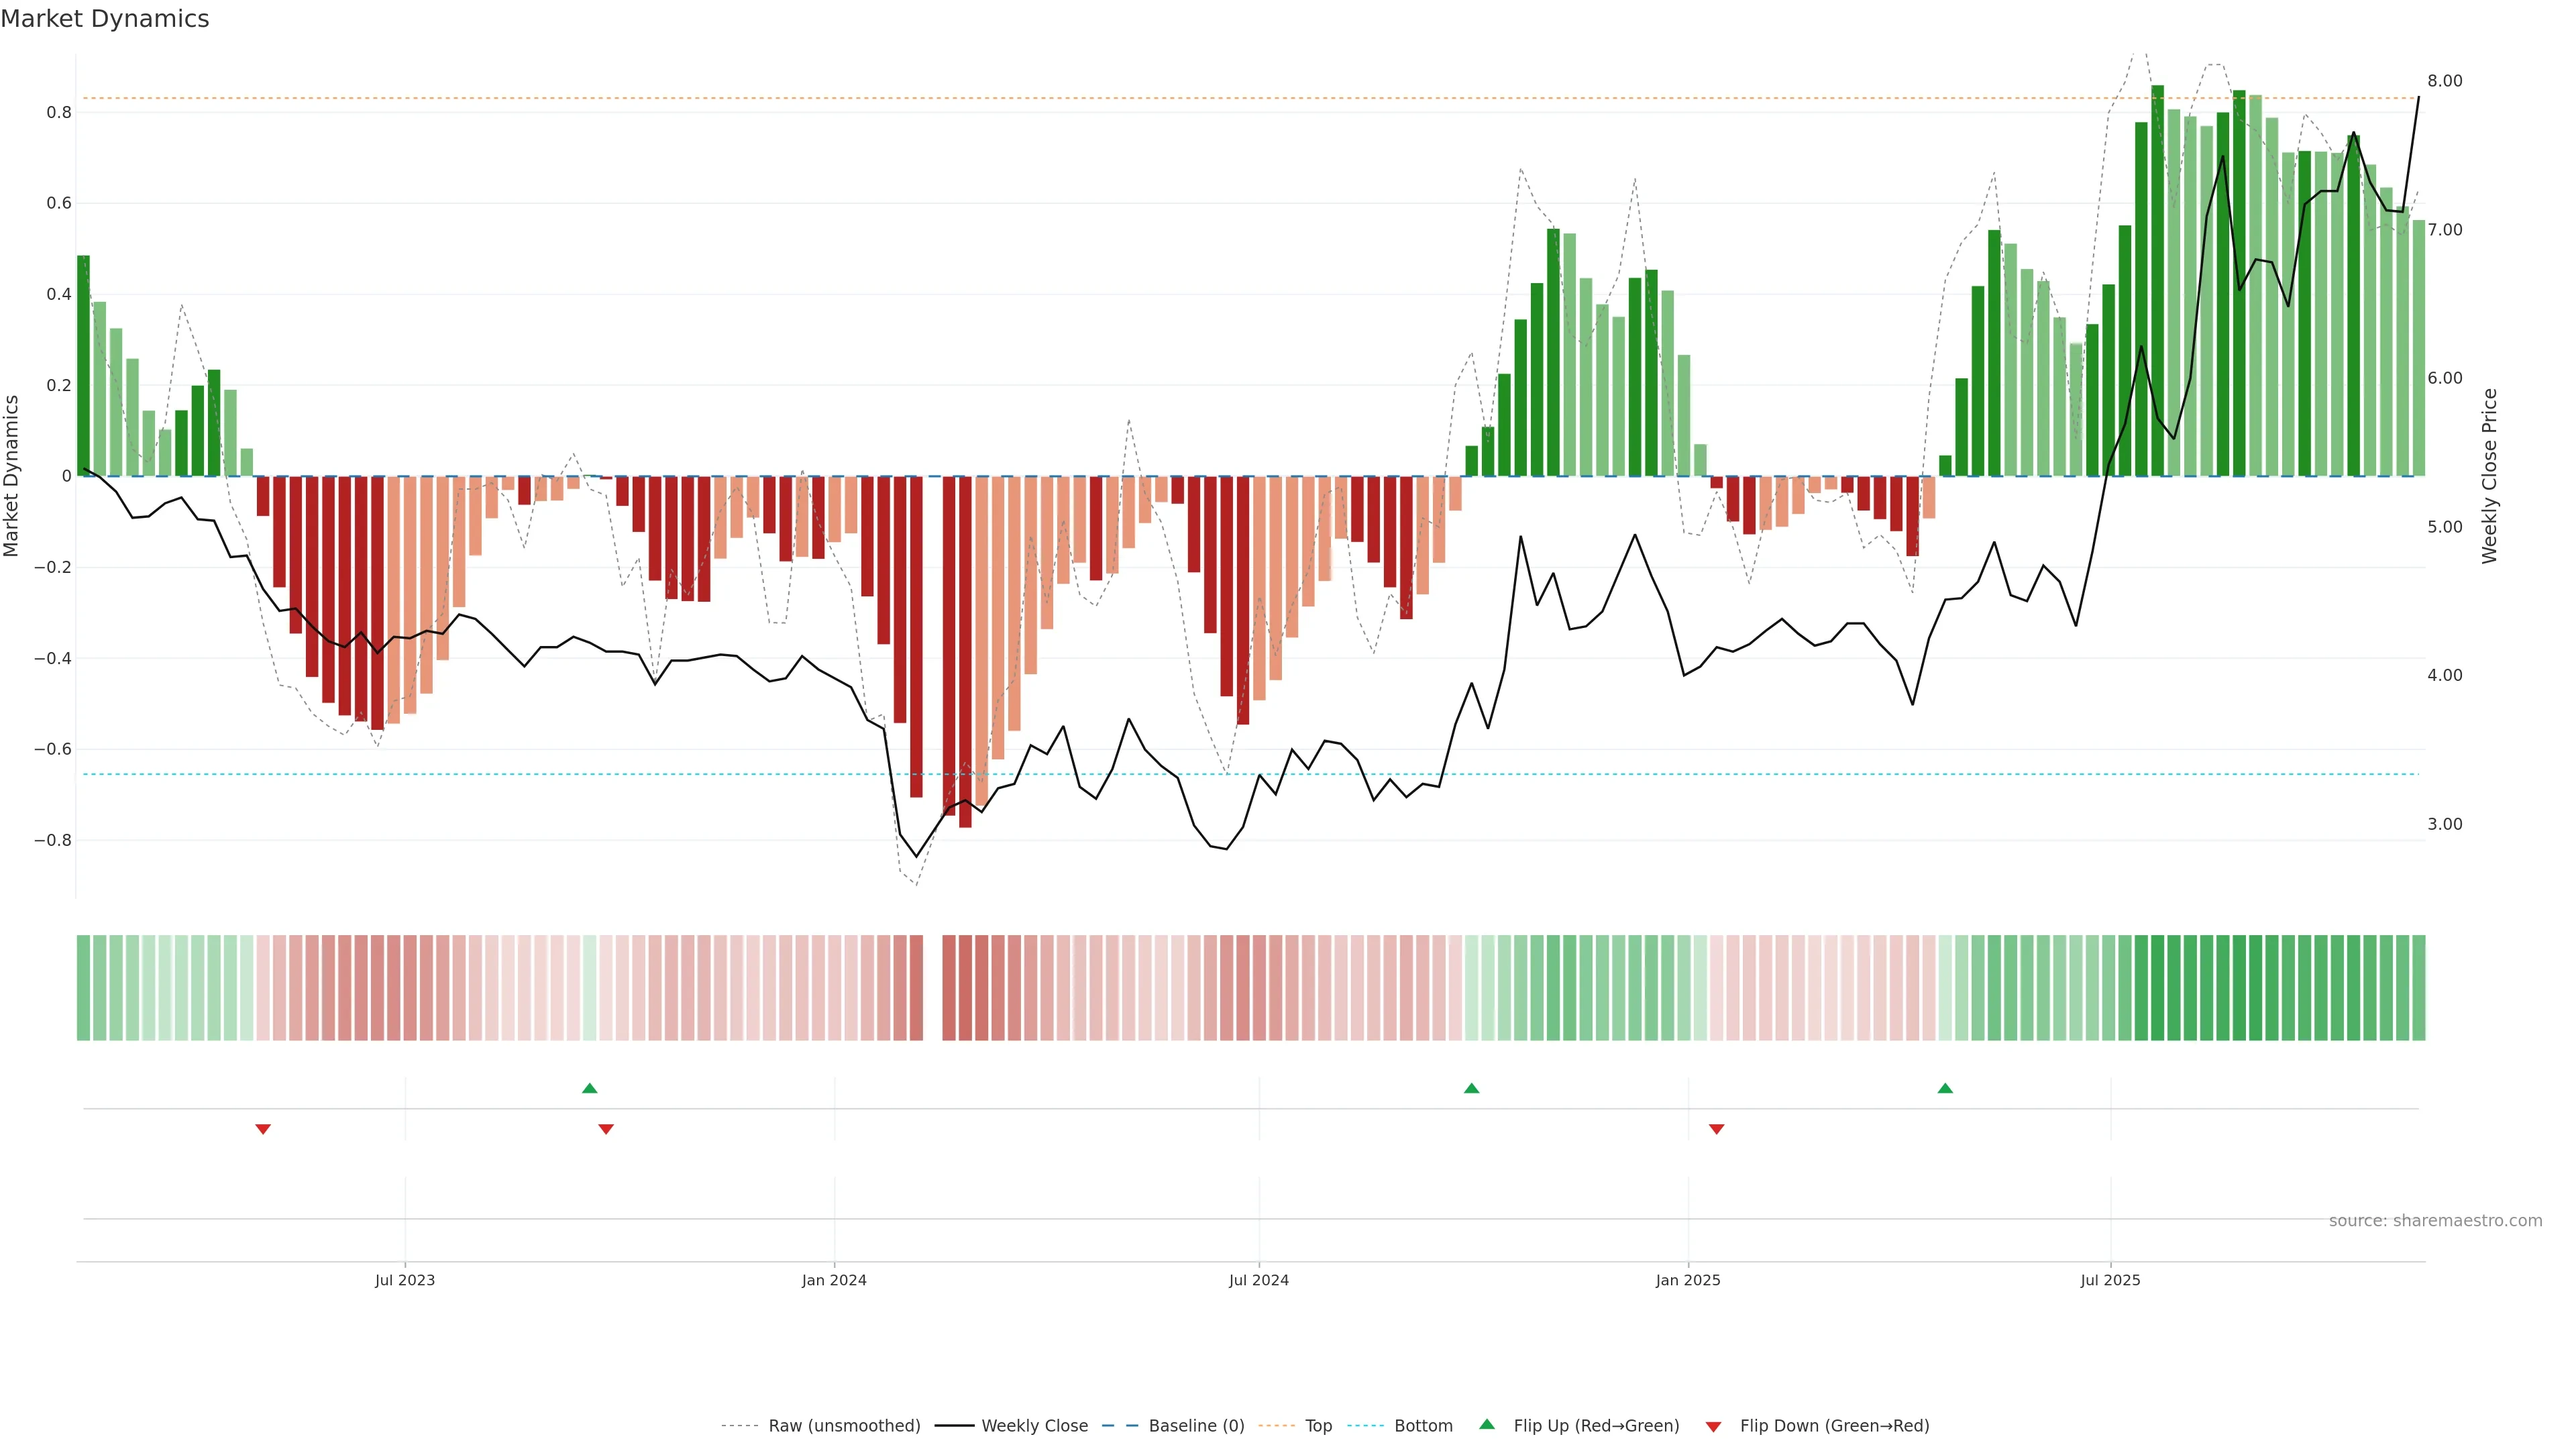
Task: Click the Market Dynamics chart title
Action: [x=105, y=19]
